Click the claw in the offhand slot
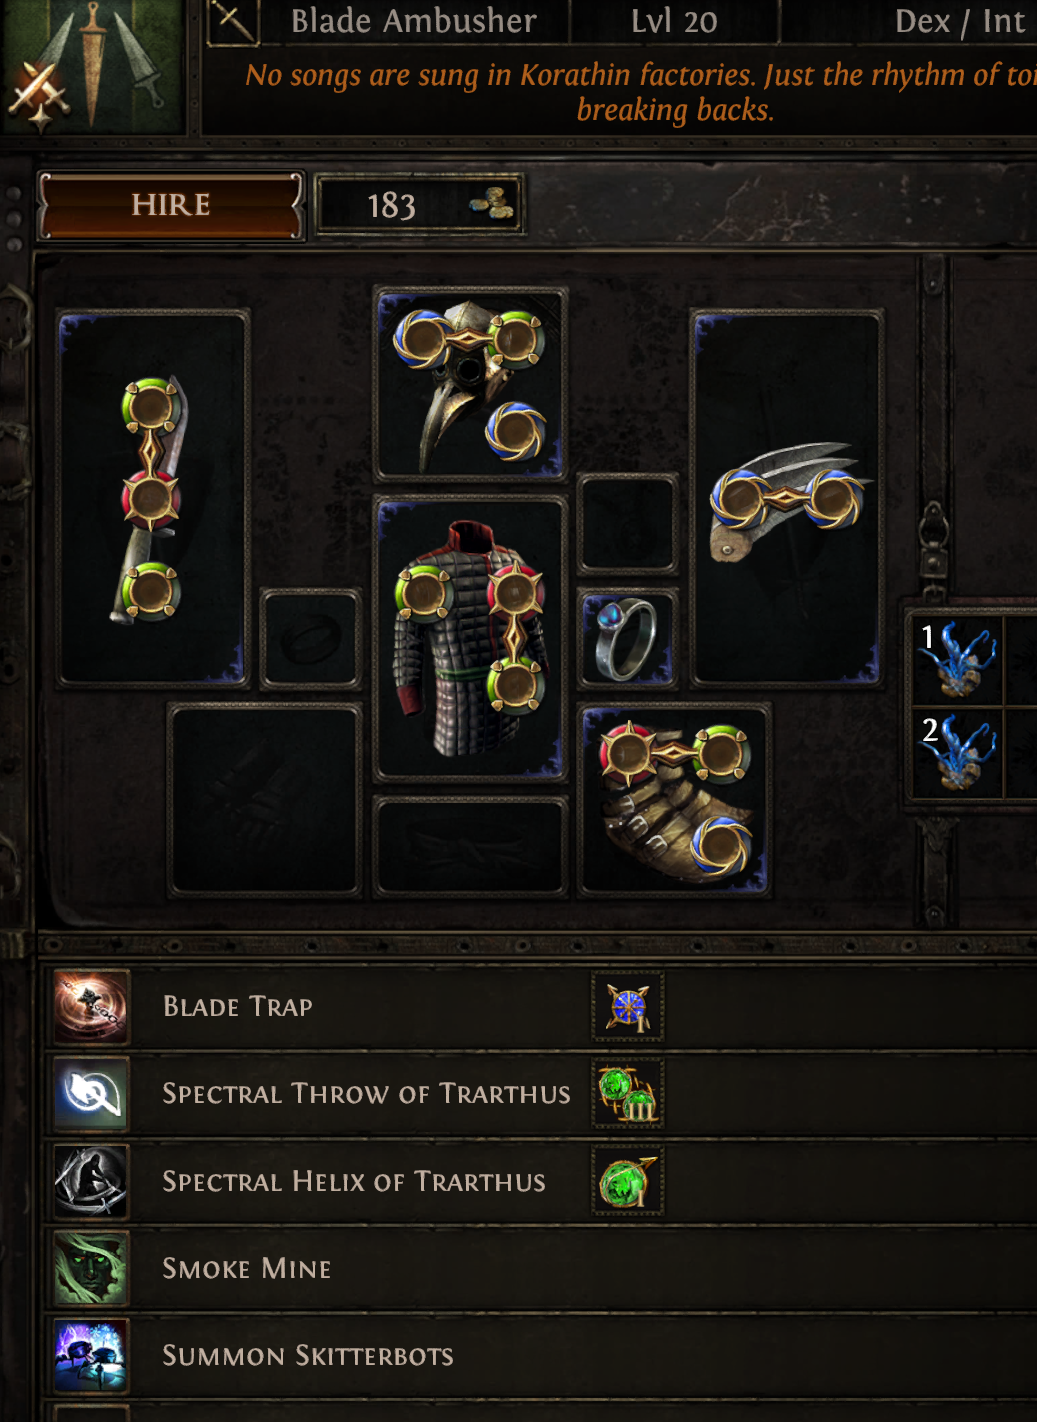Screen dimensions: 1037x1422 click(x=786, y=498)
